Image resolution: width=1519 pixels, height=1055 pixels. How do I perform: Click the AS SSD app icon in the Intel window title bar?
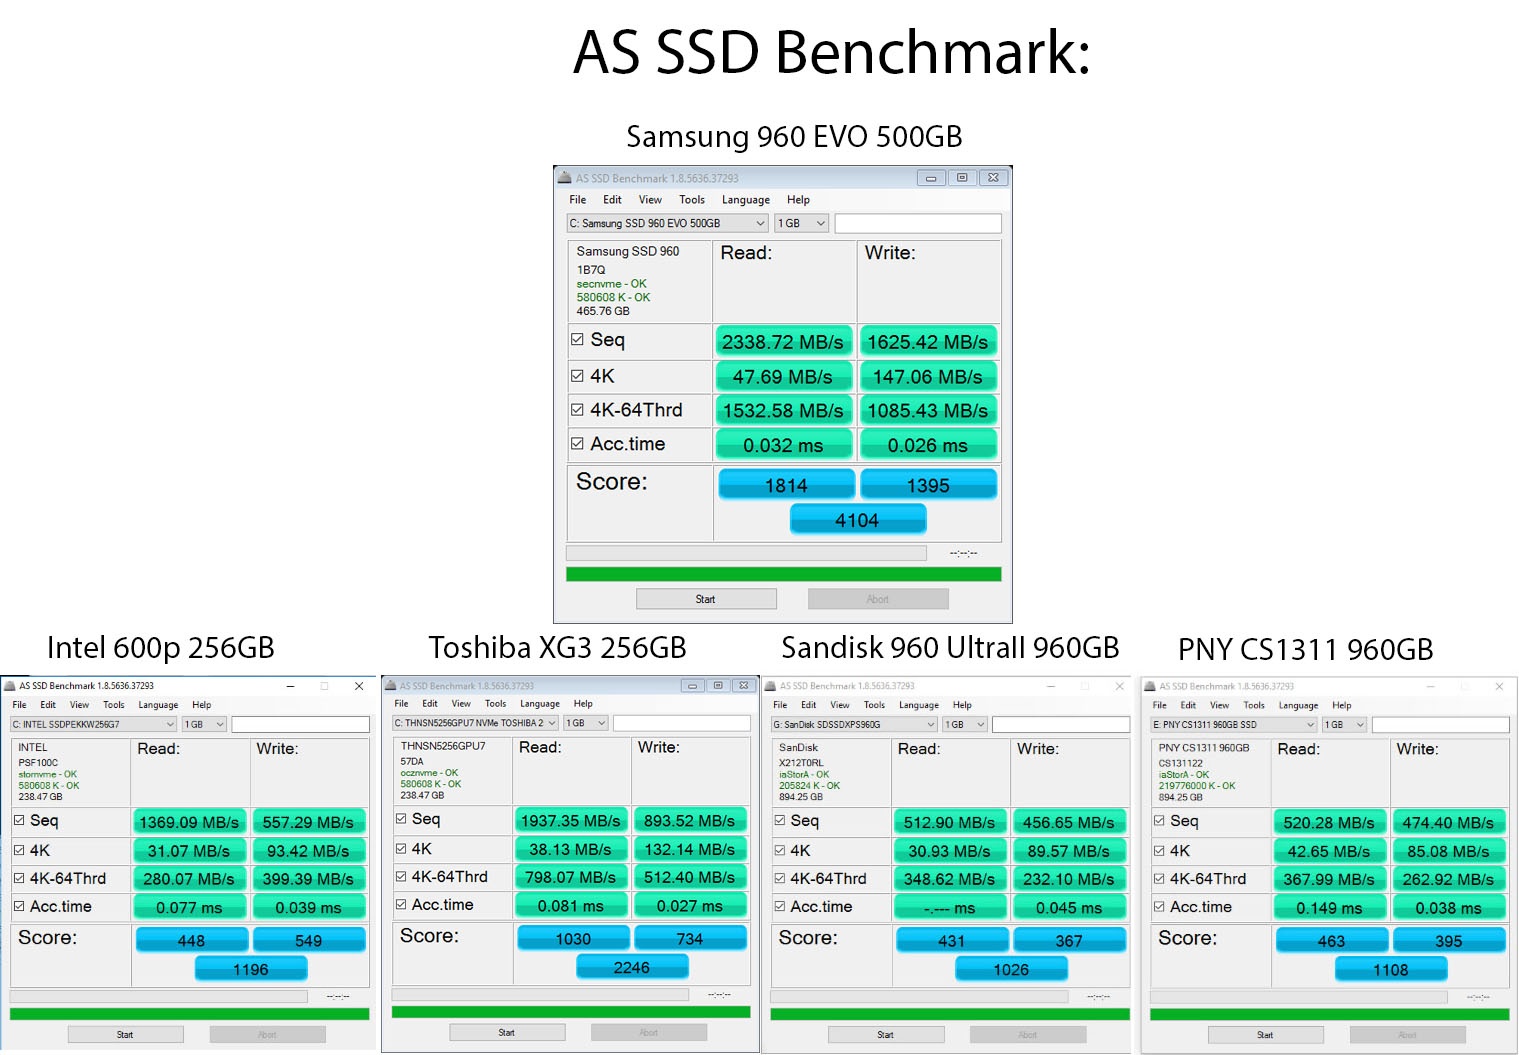point(10,686)
